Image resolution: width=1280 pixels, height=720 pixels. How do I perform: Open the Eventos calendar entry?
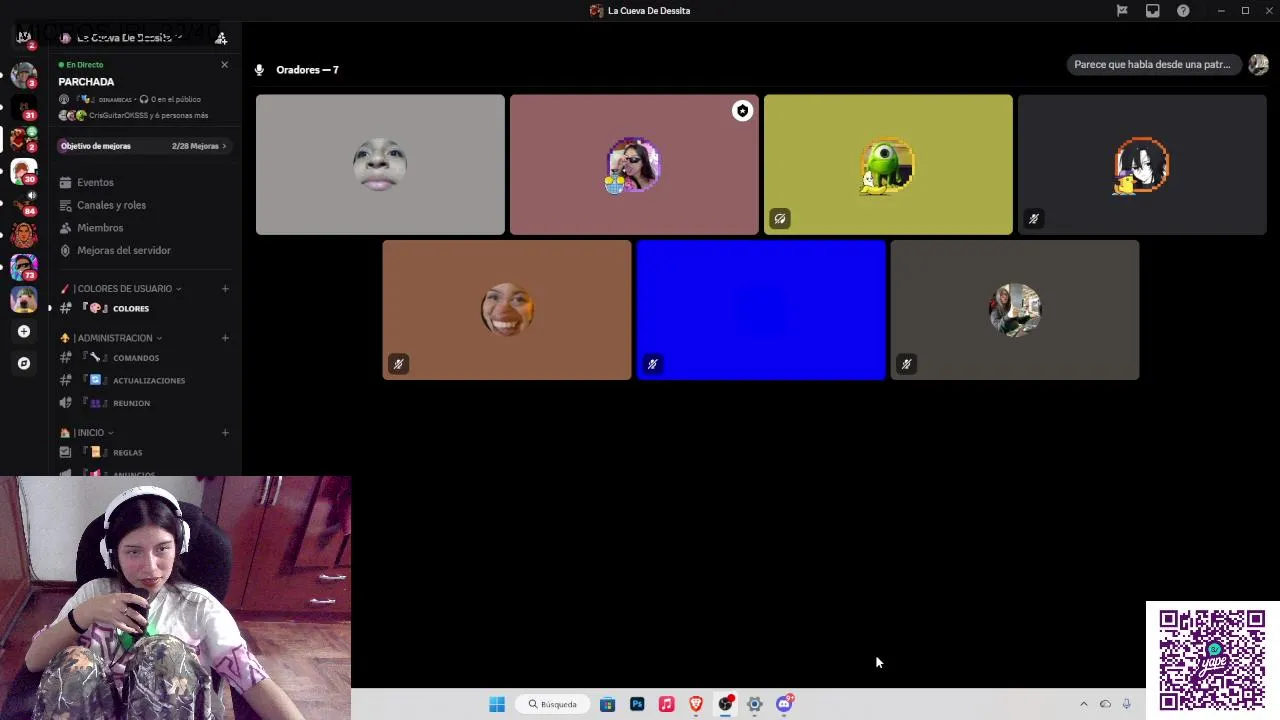(x=144, y=182)
